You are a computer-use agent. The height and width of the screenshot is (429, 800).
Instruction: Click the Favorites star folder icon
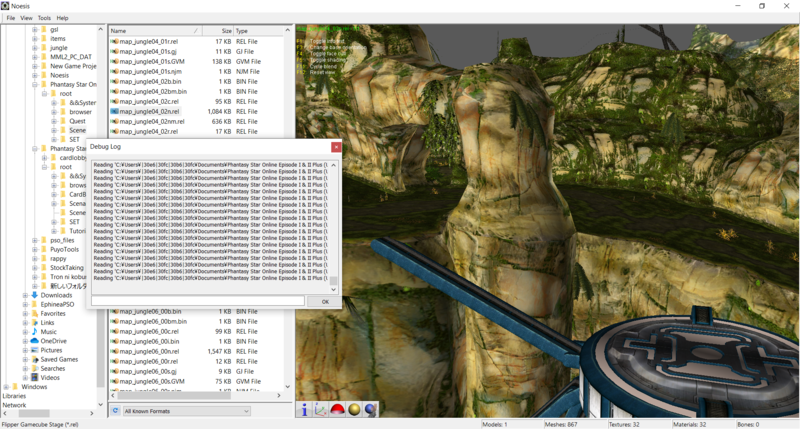click(34, 313)
